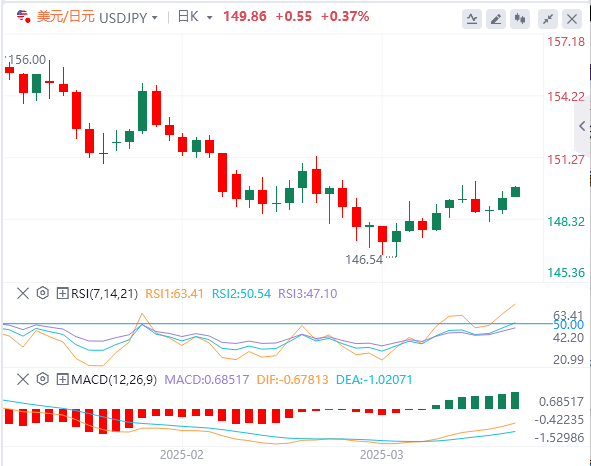This screenshot has height=466, width=591.
Task: Click the 156.00 high price label
Action: pos(27,60)
